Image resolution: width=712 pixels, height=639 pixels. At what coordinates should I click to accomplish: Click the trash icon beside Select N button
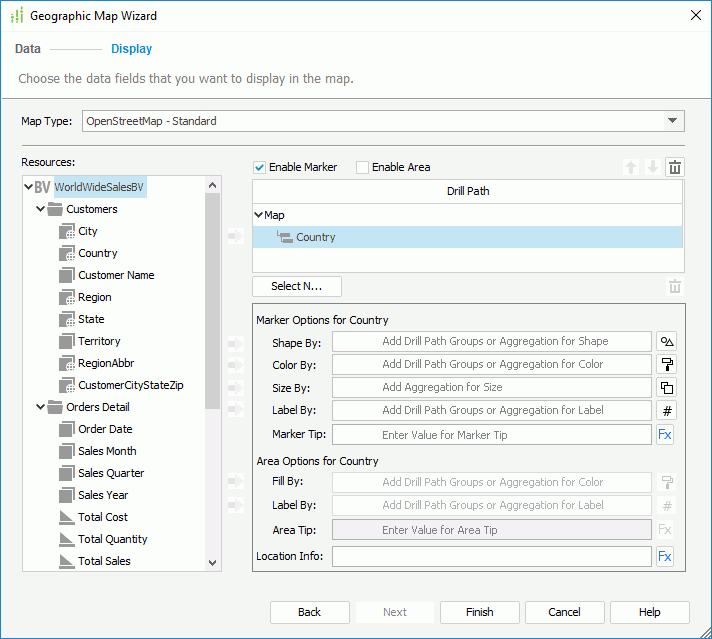coord(675,287)
